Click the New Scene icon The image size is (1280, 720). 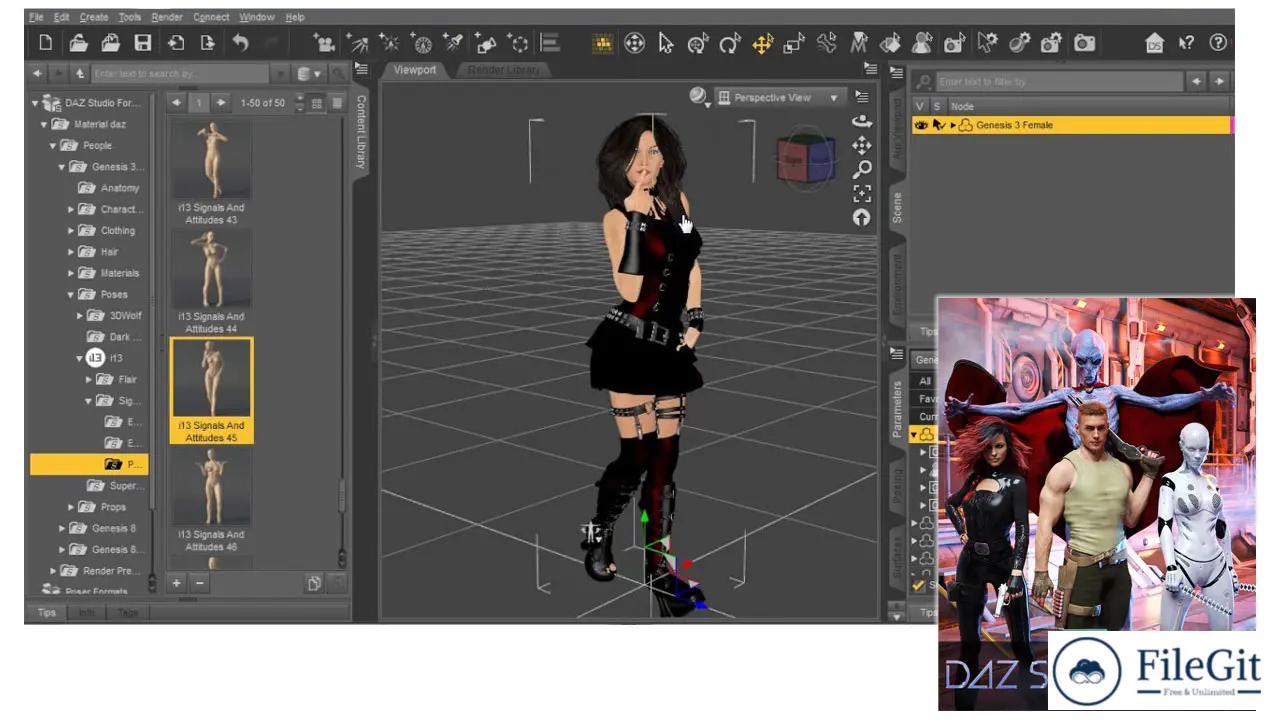[46, 43]
